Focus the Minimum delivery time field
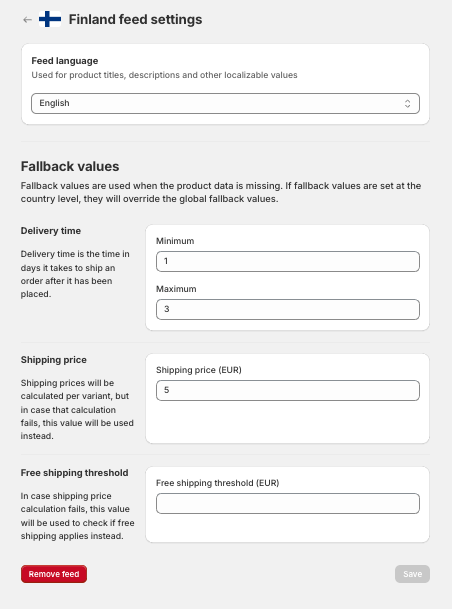The height and width of the screenshot is (609, 452). point(288,261)
